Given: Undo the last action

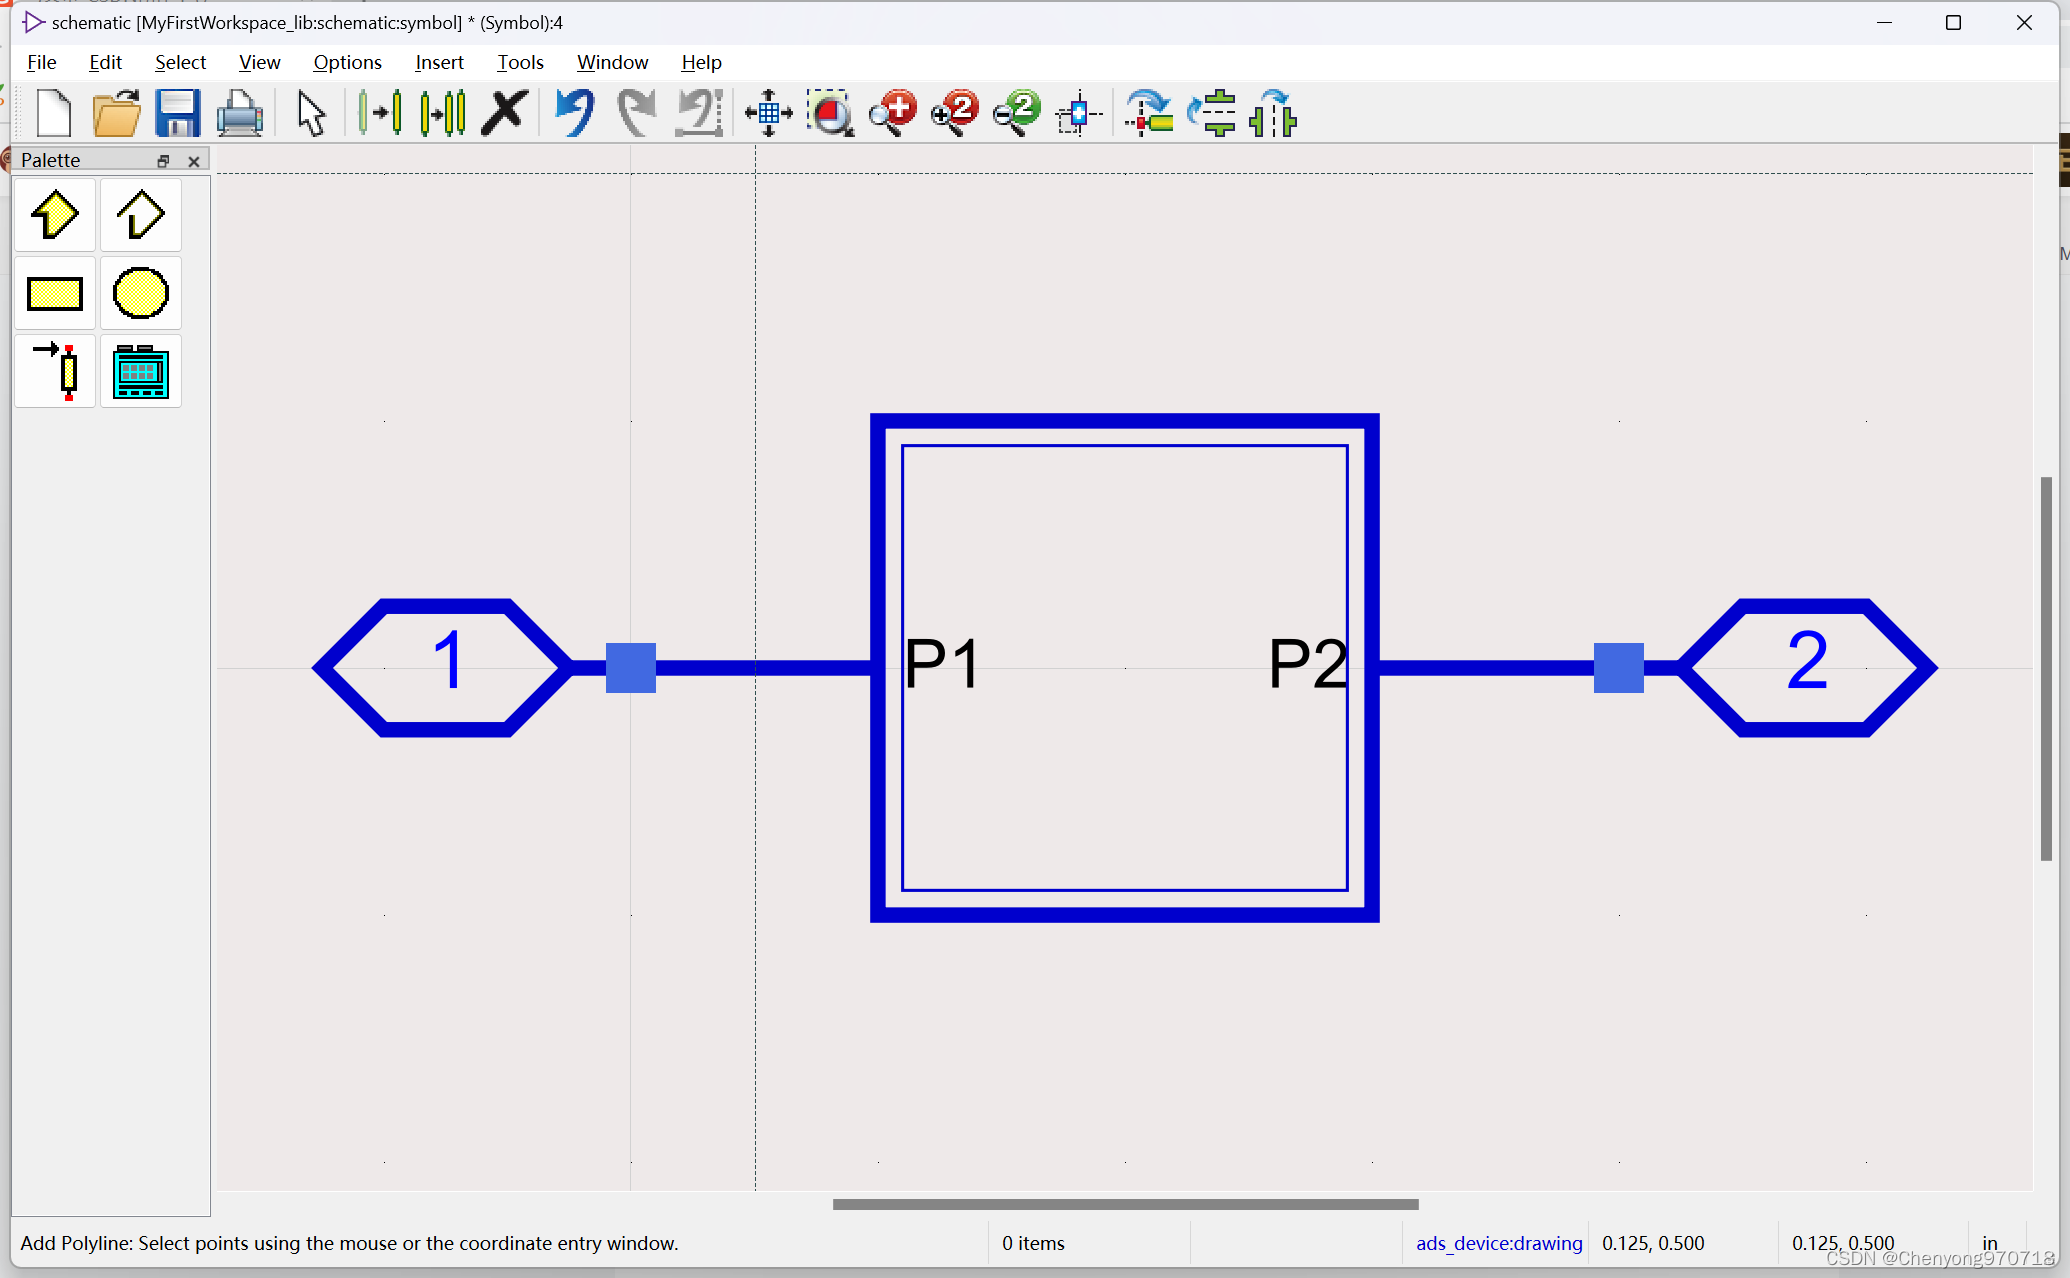Looking at the screenshot, I should click(x=572, y=113).
